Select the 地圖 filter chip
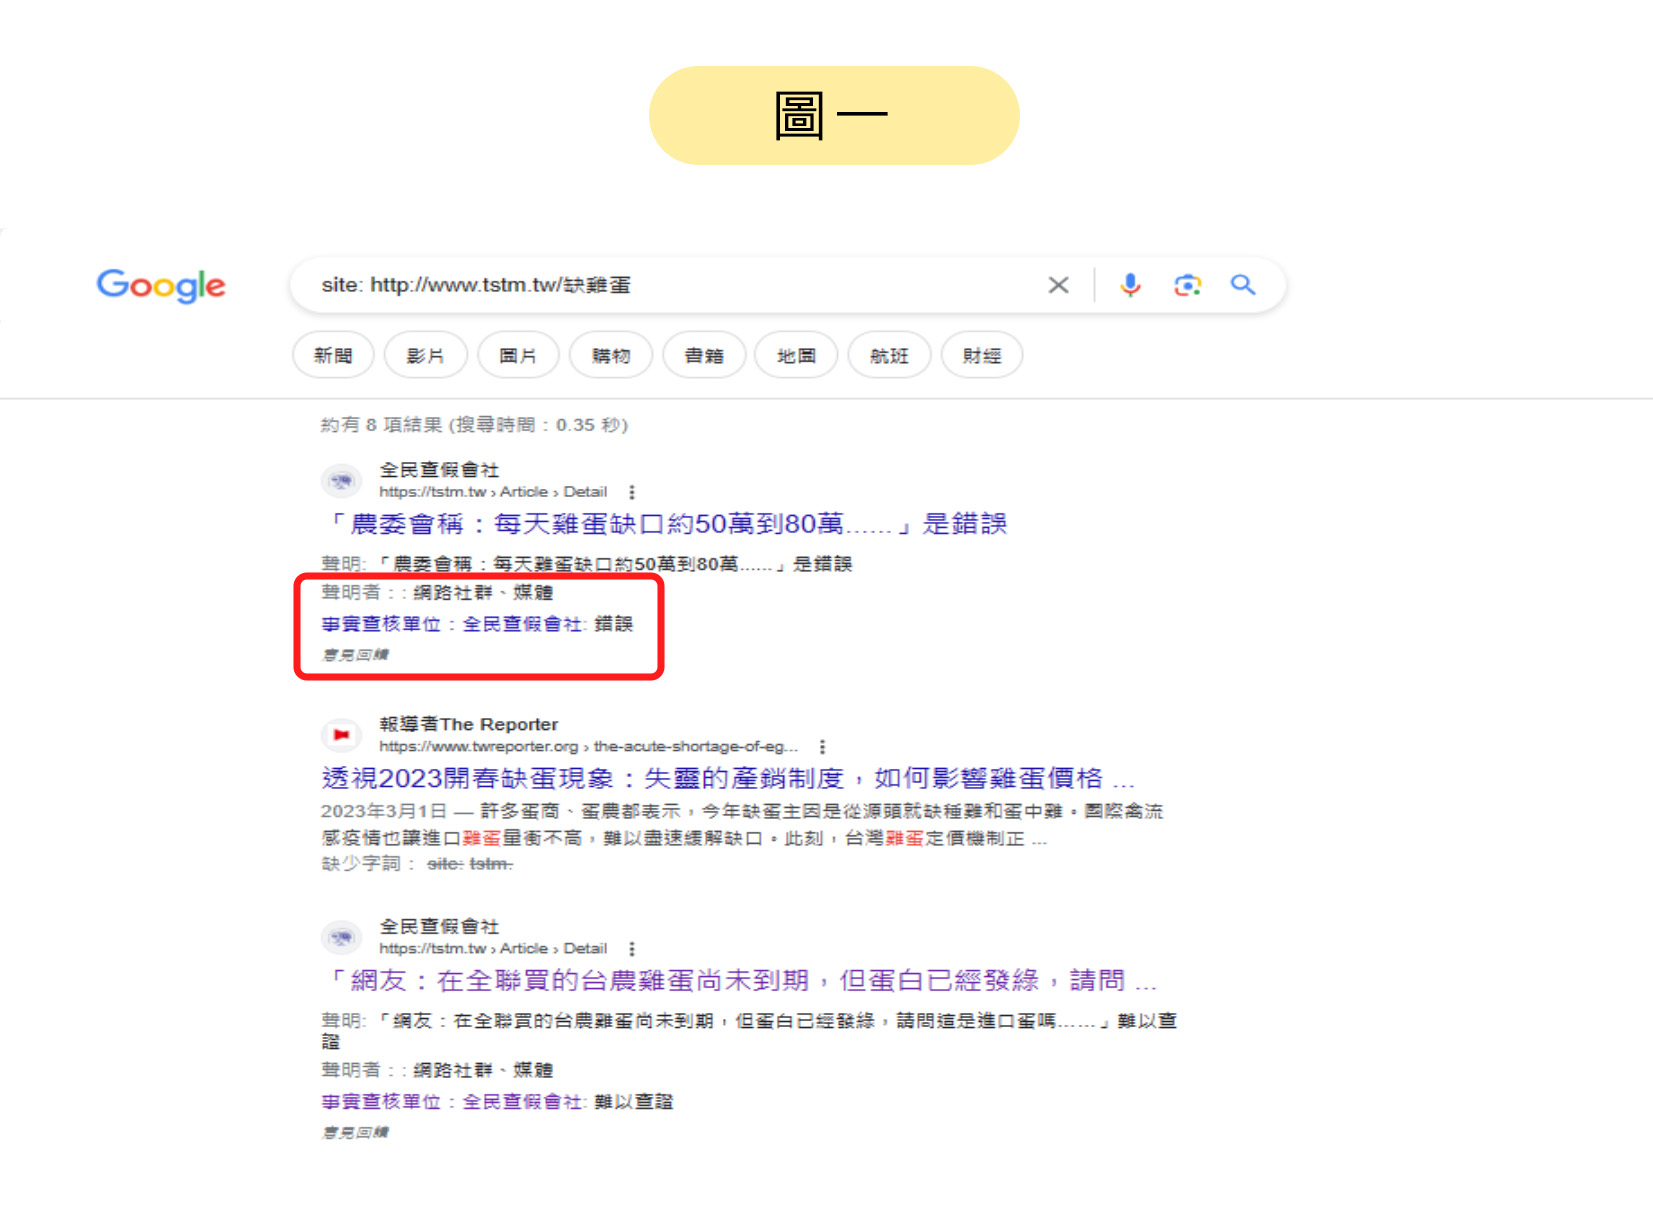This screenshot has width=1653, height=1215. [796, 355]
